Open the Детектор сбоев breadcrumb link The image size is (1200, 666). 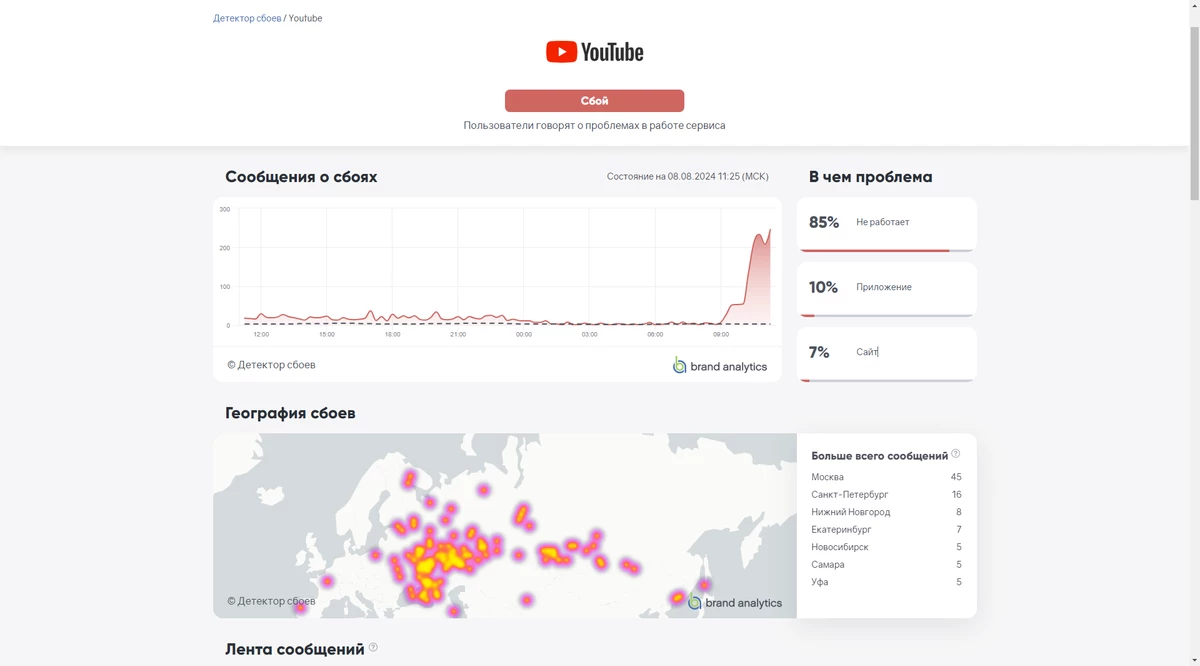coord(247,18)
